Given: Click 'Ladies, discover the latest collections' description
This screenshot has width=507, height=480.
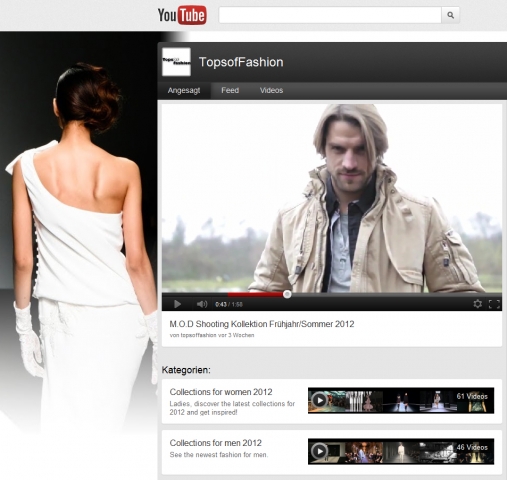Looking at the screenshot, I should pos(232,408).
